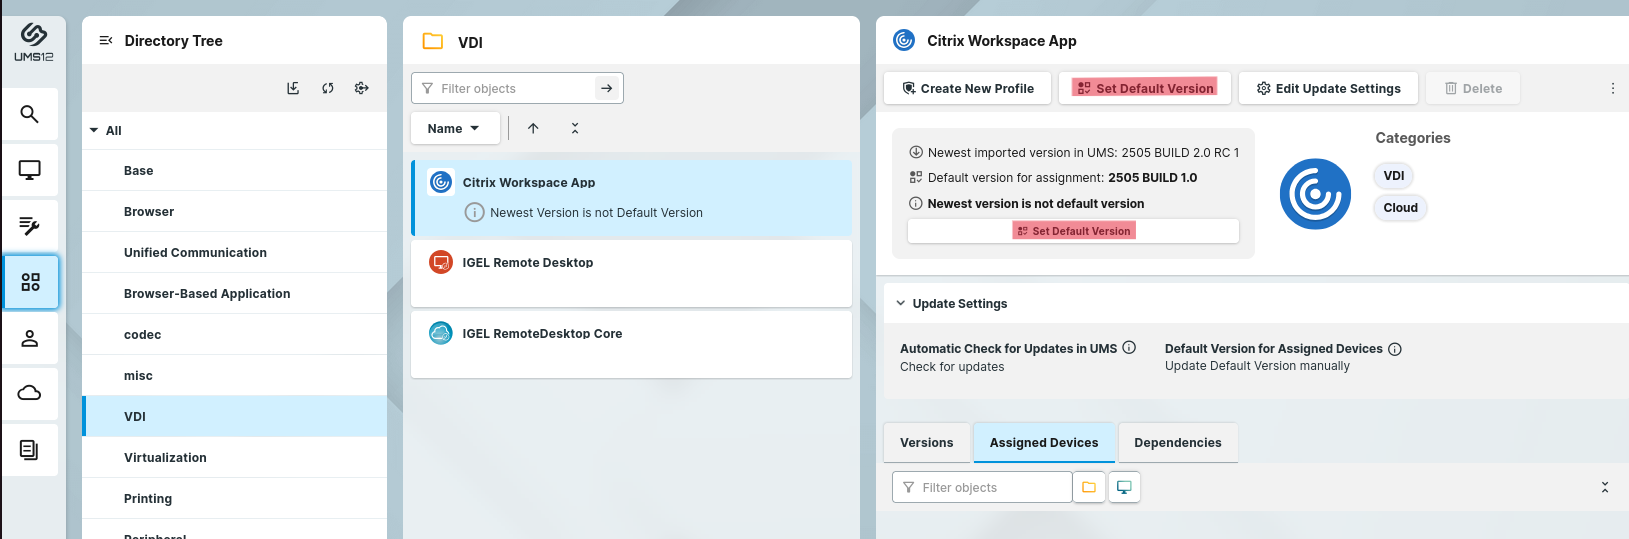The height and width of the screenshot is (539, 1629).
Task: Open the users icon in sidebar
Action: point(30,338)
